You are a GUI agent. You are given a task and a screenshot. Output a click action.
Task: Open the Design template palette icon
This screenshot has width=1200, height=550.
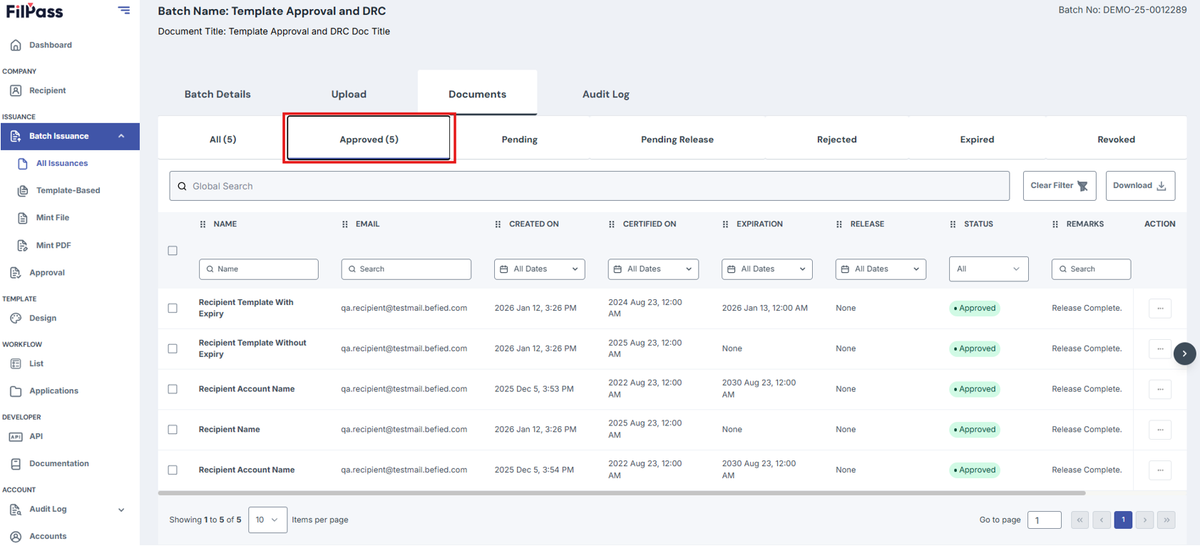coord(15,318)
